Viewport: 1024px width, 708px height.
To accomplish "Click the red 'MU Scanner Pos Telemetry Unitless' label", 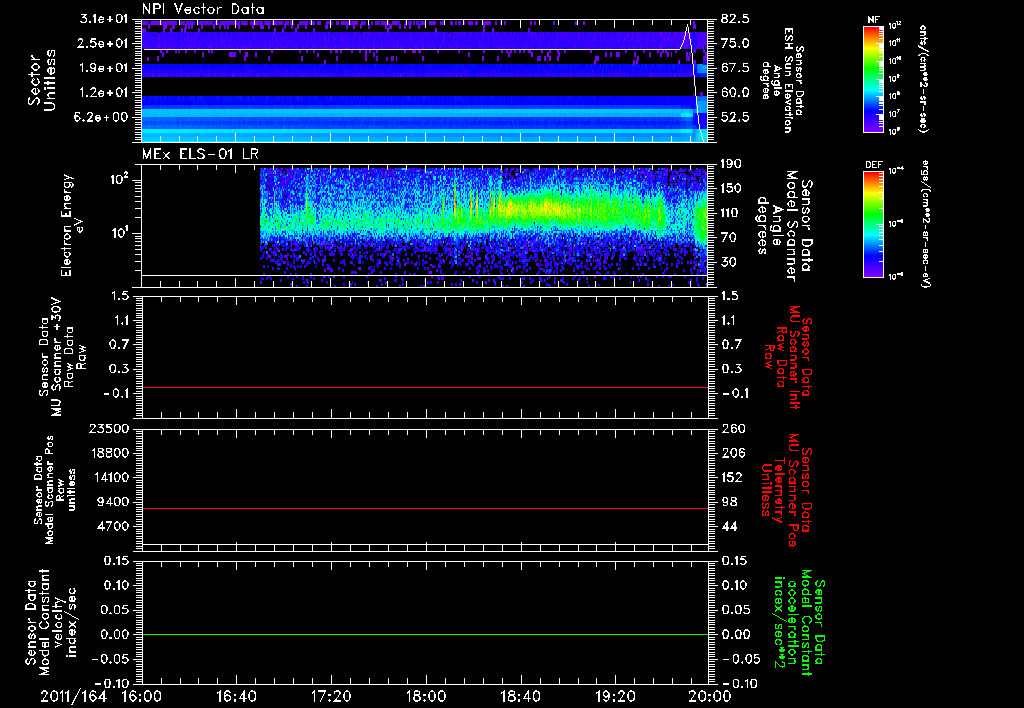I will 786,490.
